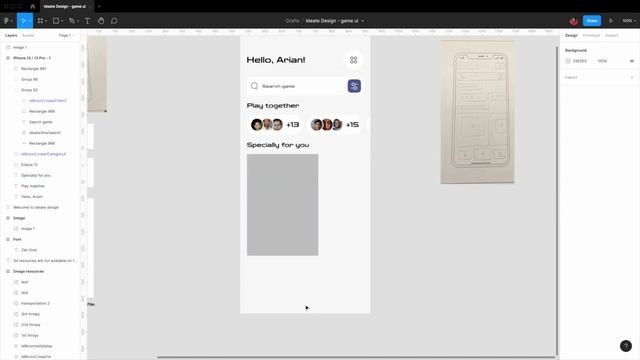The image size is (640, 360).
Task: Open the Frame tool options dropdown arrow
Action: 46,21
